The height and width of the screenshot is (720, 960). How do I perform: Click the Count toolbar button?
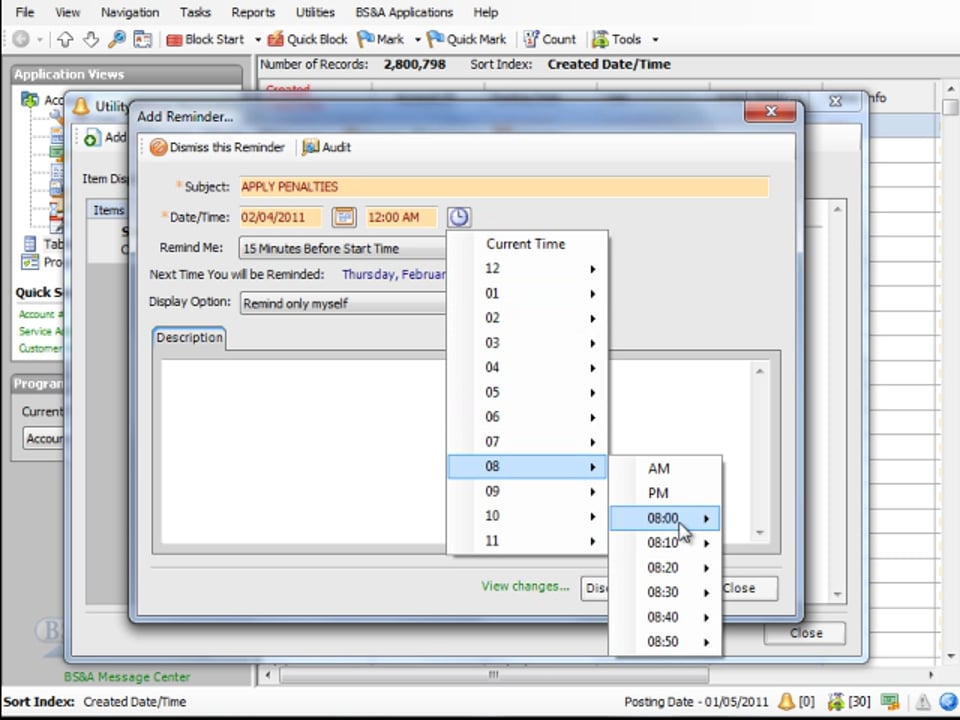tap(550, 39)
